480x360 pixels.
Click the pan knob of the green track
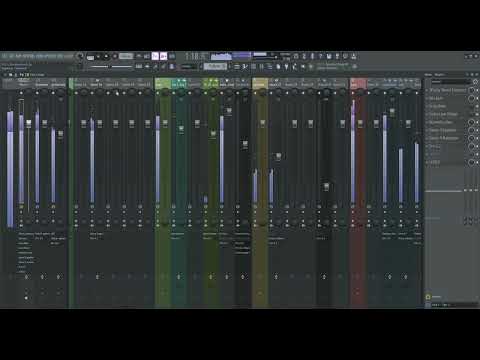click(165, 93)
